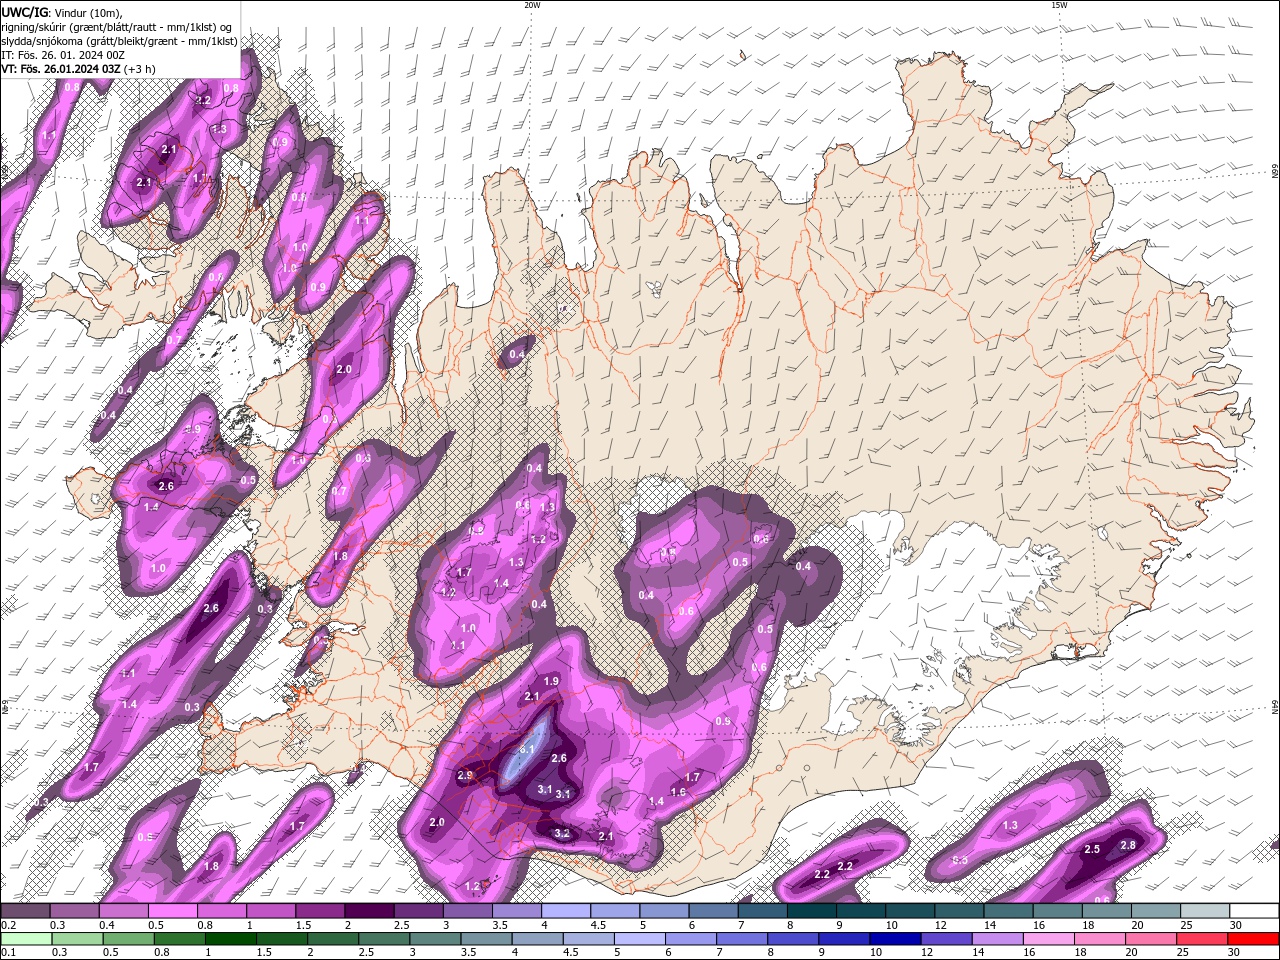
Task: Click the rigning/skúrir legend description line
Action: (x=118, y=26)
